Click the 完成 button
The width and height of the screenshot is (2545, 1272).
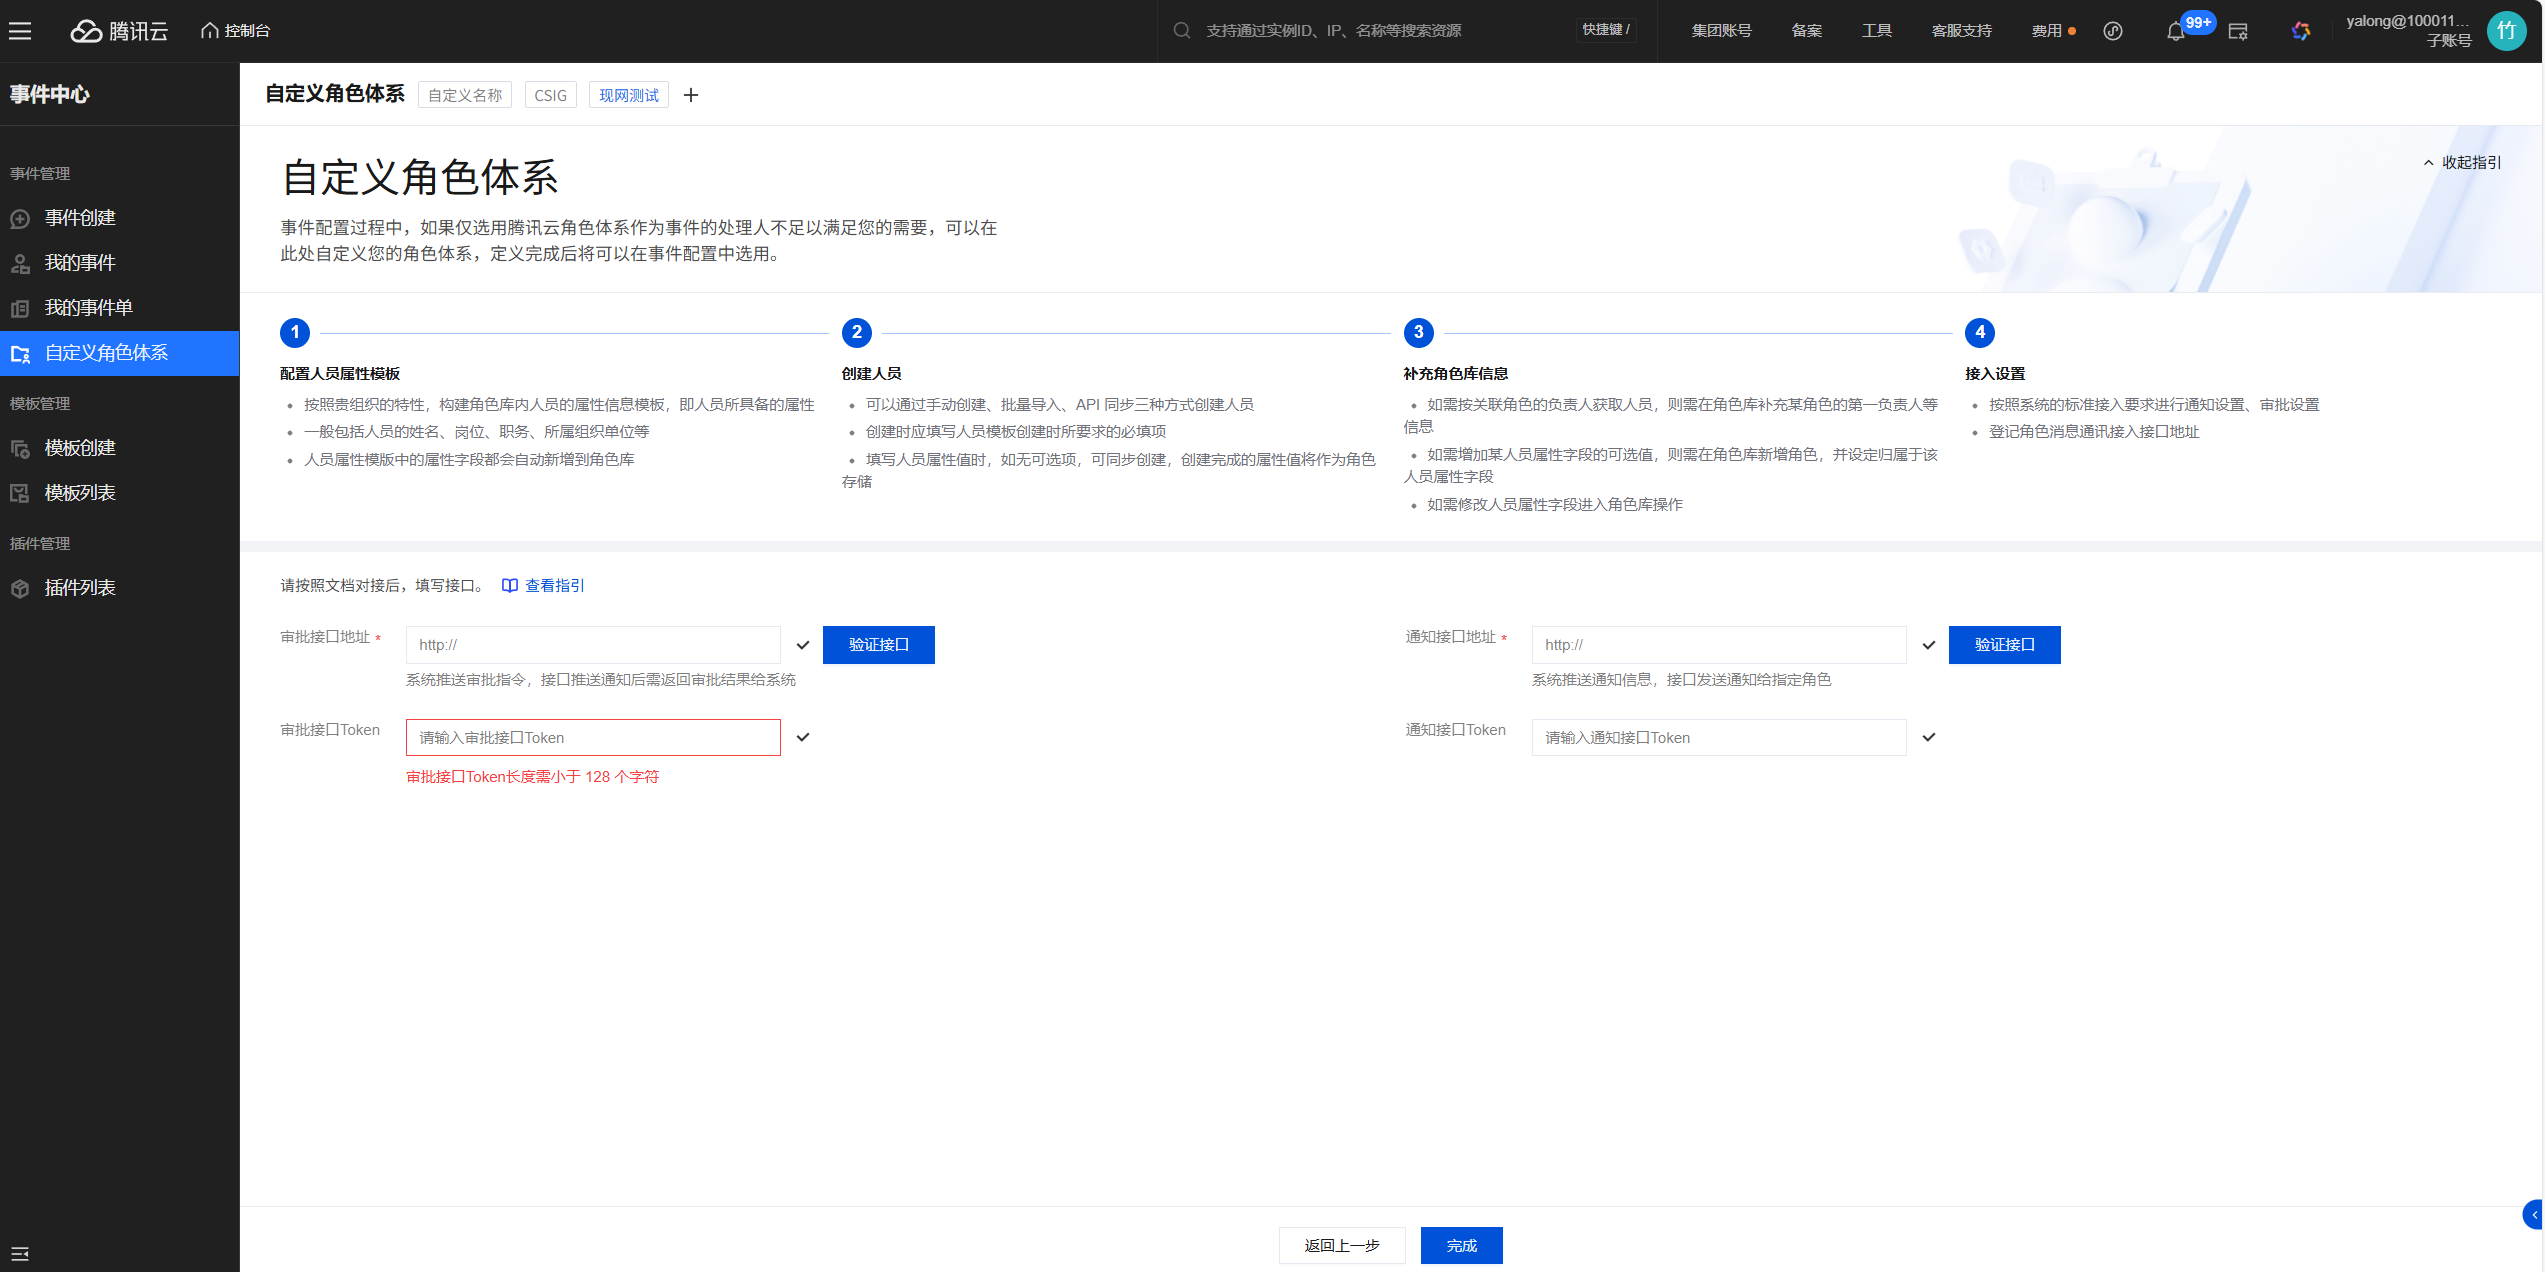1461,1245
